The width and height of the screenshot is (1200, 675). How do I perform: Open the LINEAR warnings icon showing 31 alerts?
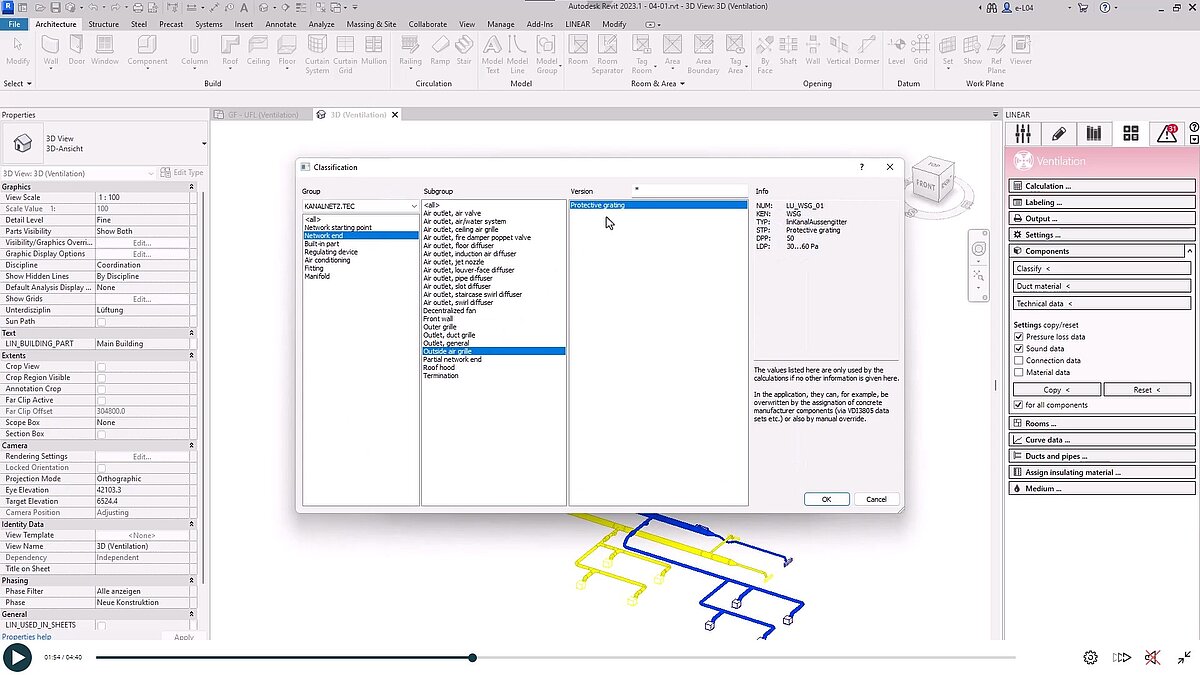coord(1168,133)
